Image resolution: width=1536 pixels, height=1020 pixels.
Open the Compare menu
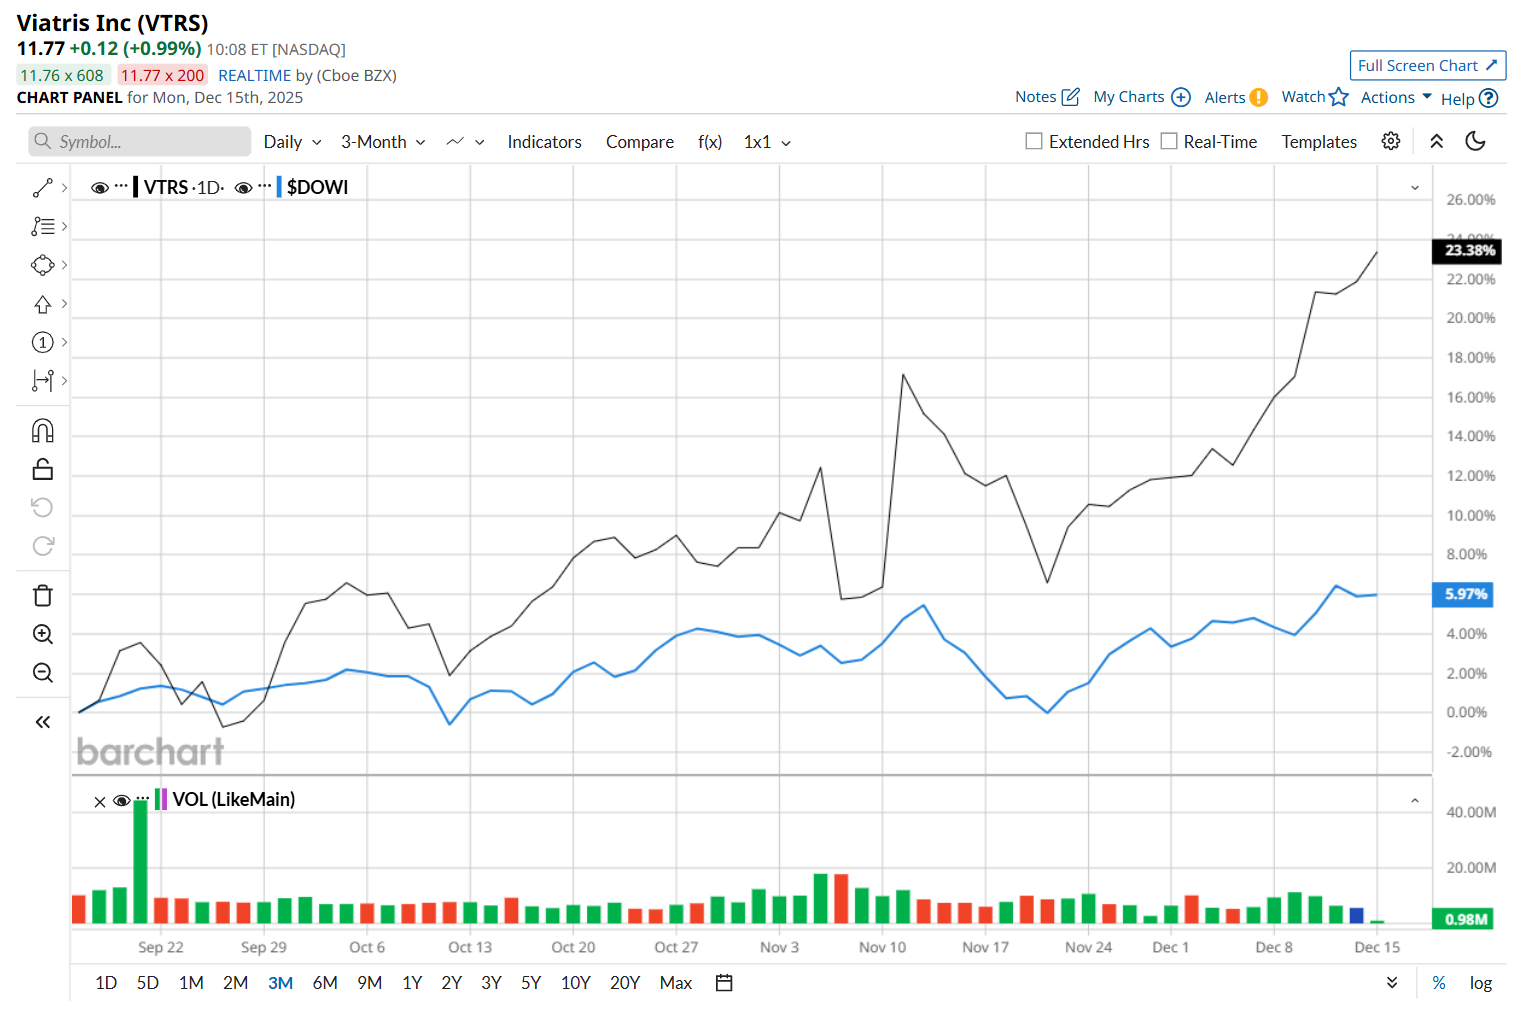pos(640,142)
